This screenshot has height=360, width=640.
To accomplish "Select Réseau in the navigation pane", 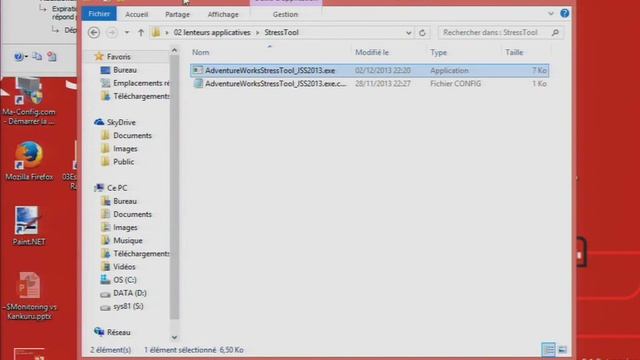I will [x=118, y=332].
